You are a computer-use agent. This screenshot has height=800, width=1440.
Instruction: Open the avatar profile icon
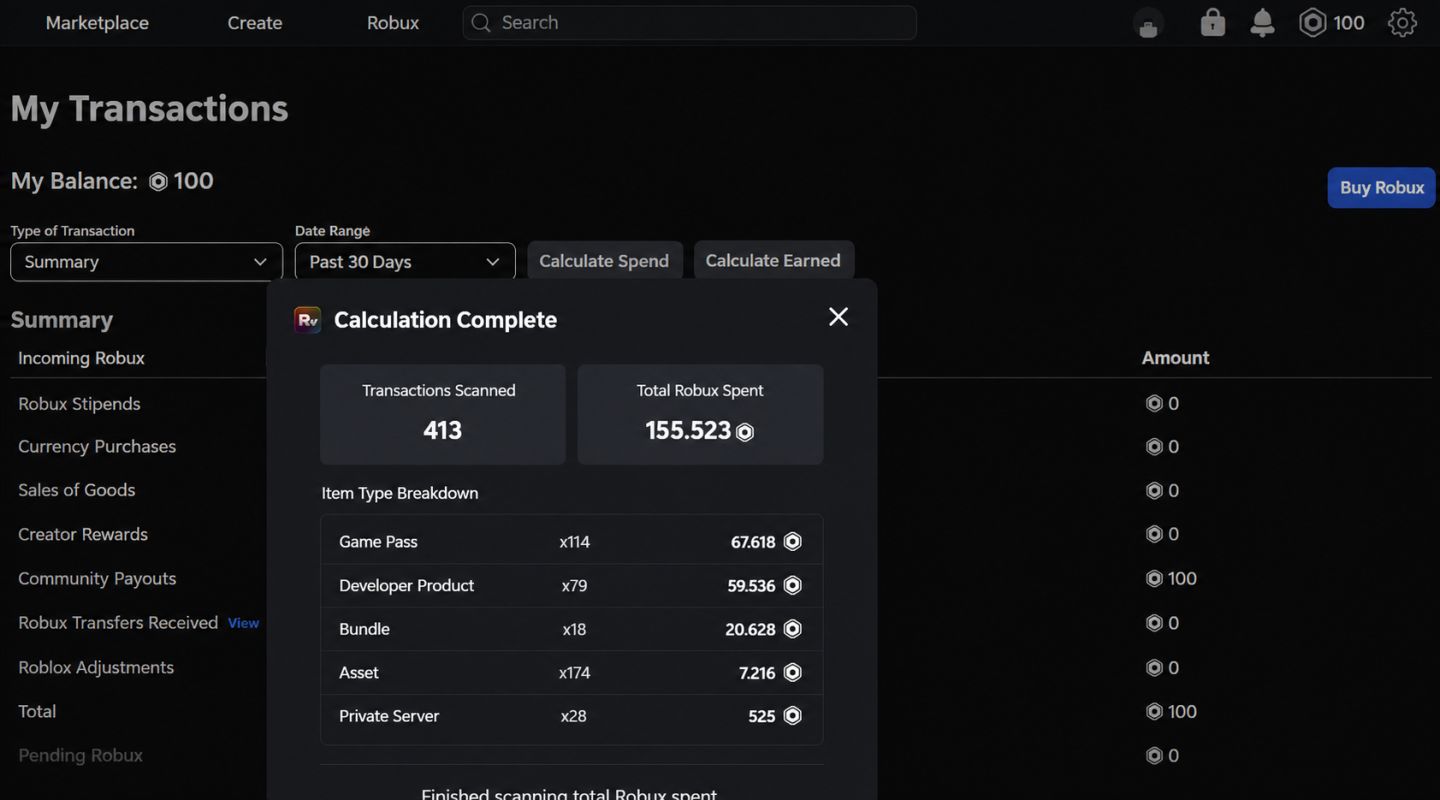coord(1148,23)
